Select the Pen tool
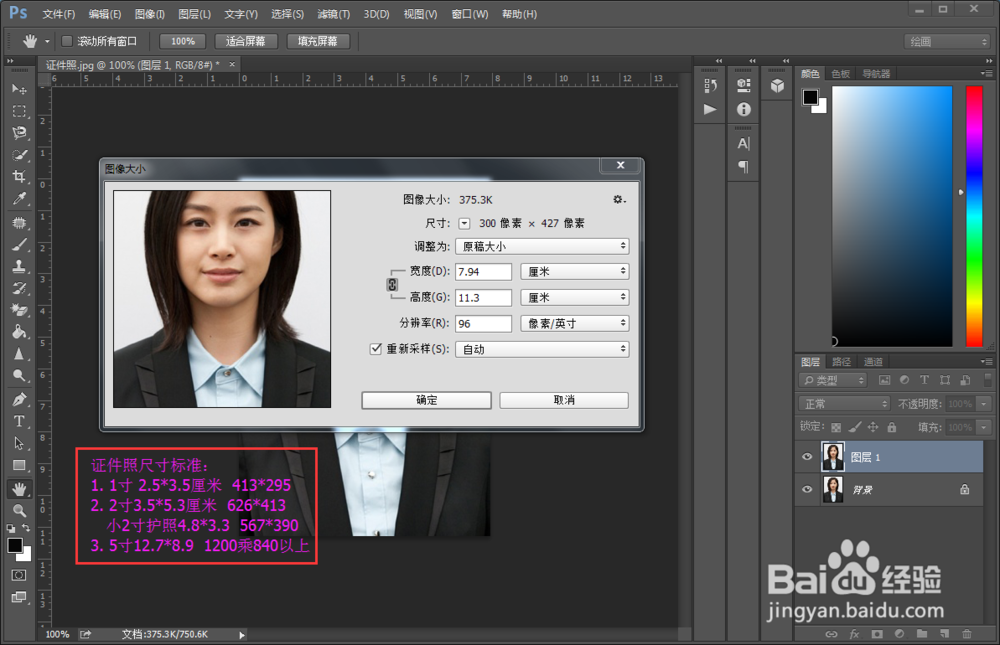The height and width of the screenshot is (645, 1000). coord(19,399)
